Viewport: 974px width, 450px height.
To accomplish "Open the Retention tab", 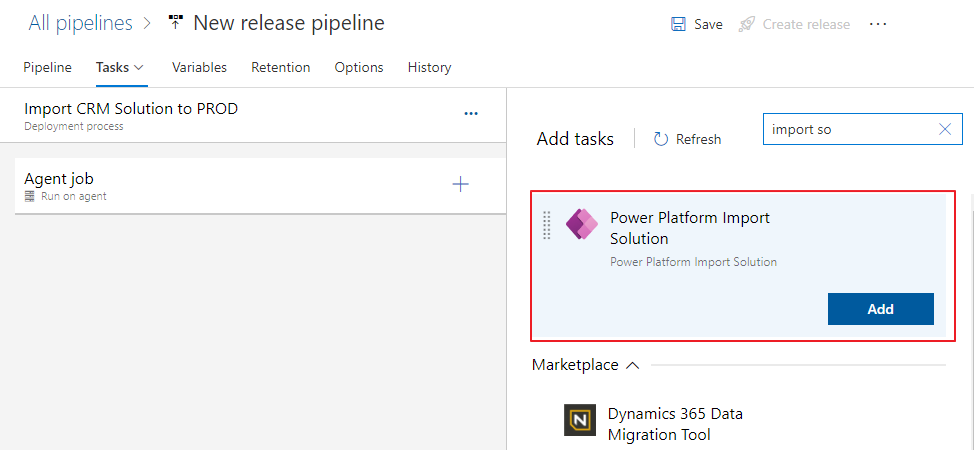I will [281, 67].
